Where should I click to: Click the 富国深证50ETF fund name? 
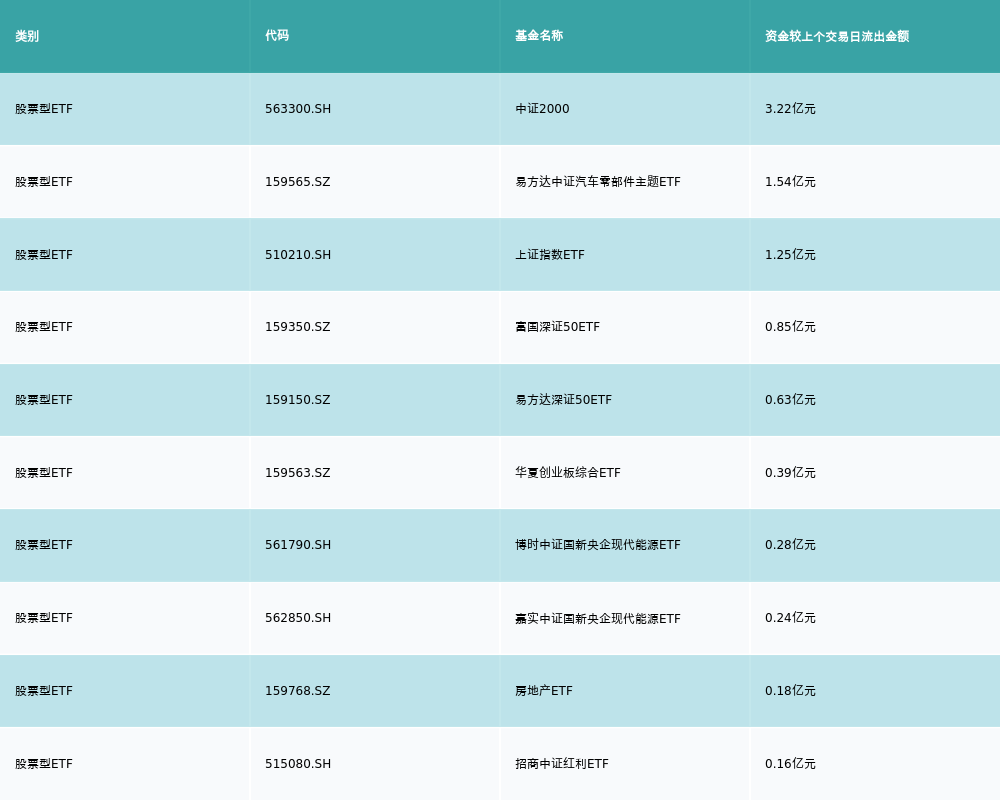click(557, 327)
